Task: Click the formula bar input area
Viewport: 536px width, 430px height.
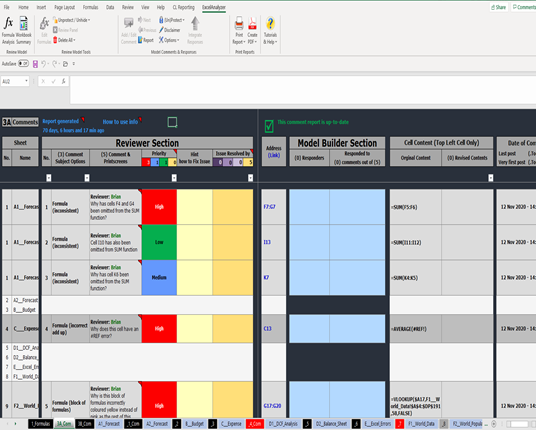Action: pos(303,90)
